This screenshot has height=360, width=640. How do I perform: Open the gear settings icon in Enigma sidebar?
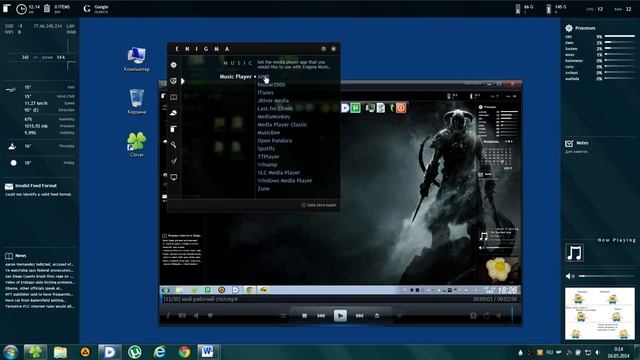(x=173, y=65)
